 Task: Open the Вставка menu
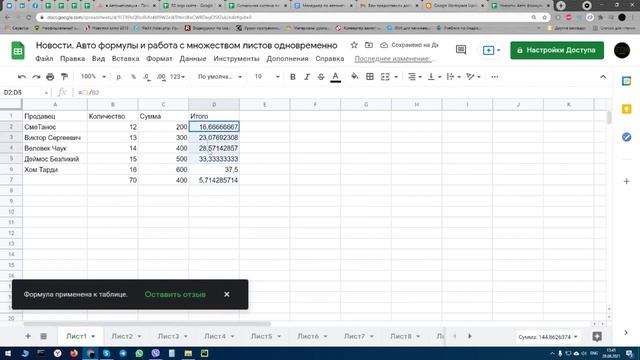(125, 59)
